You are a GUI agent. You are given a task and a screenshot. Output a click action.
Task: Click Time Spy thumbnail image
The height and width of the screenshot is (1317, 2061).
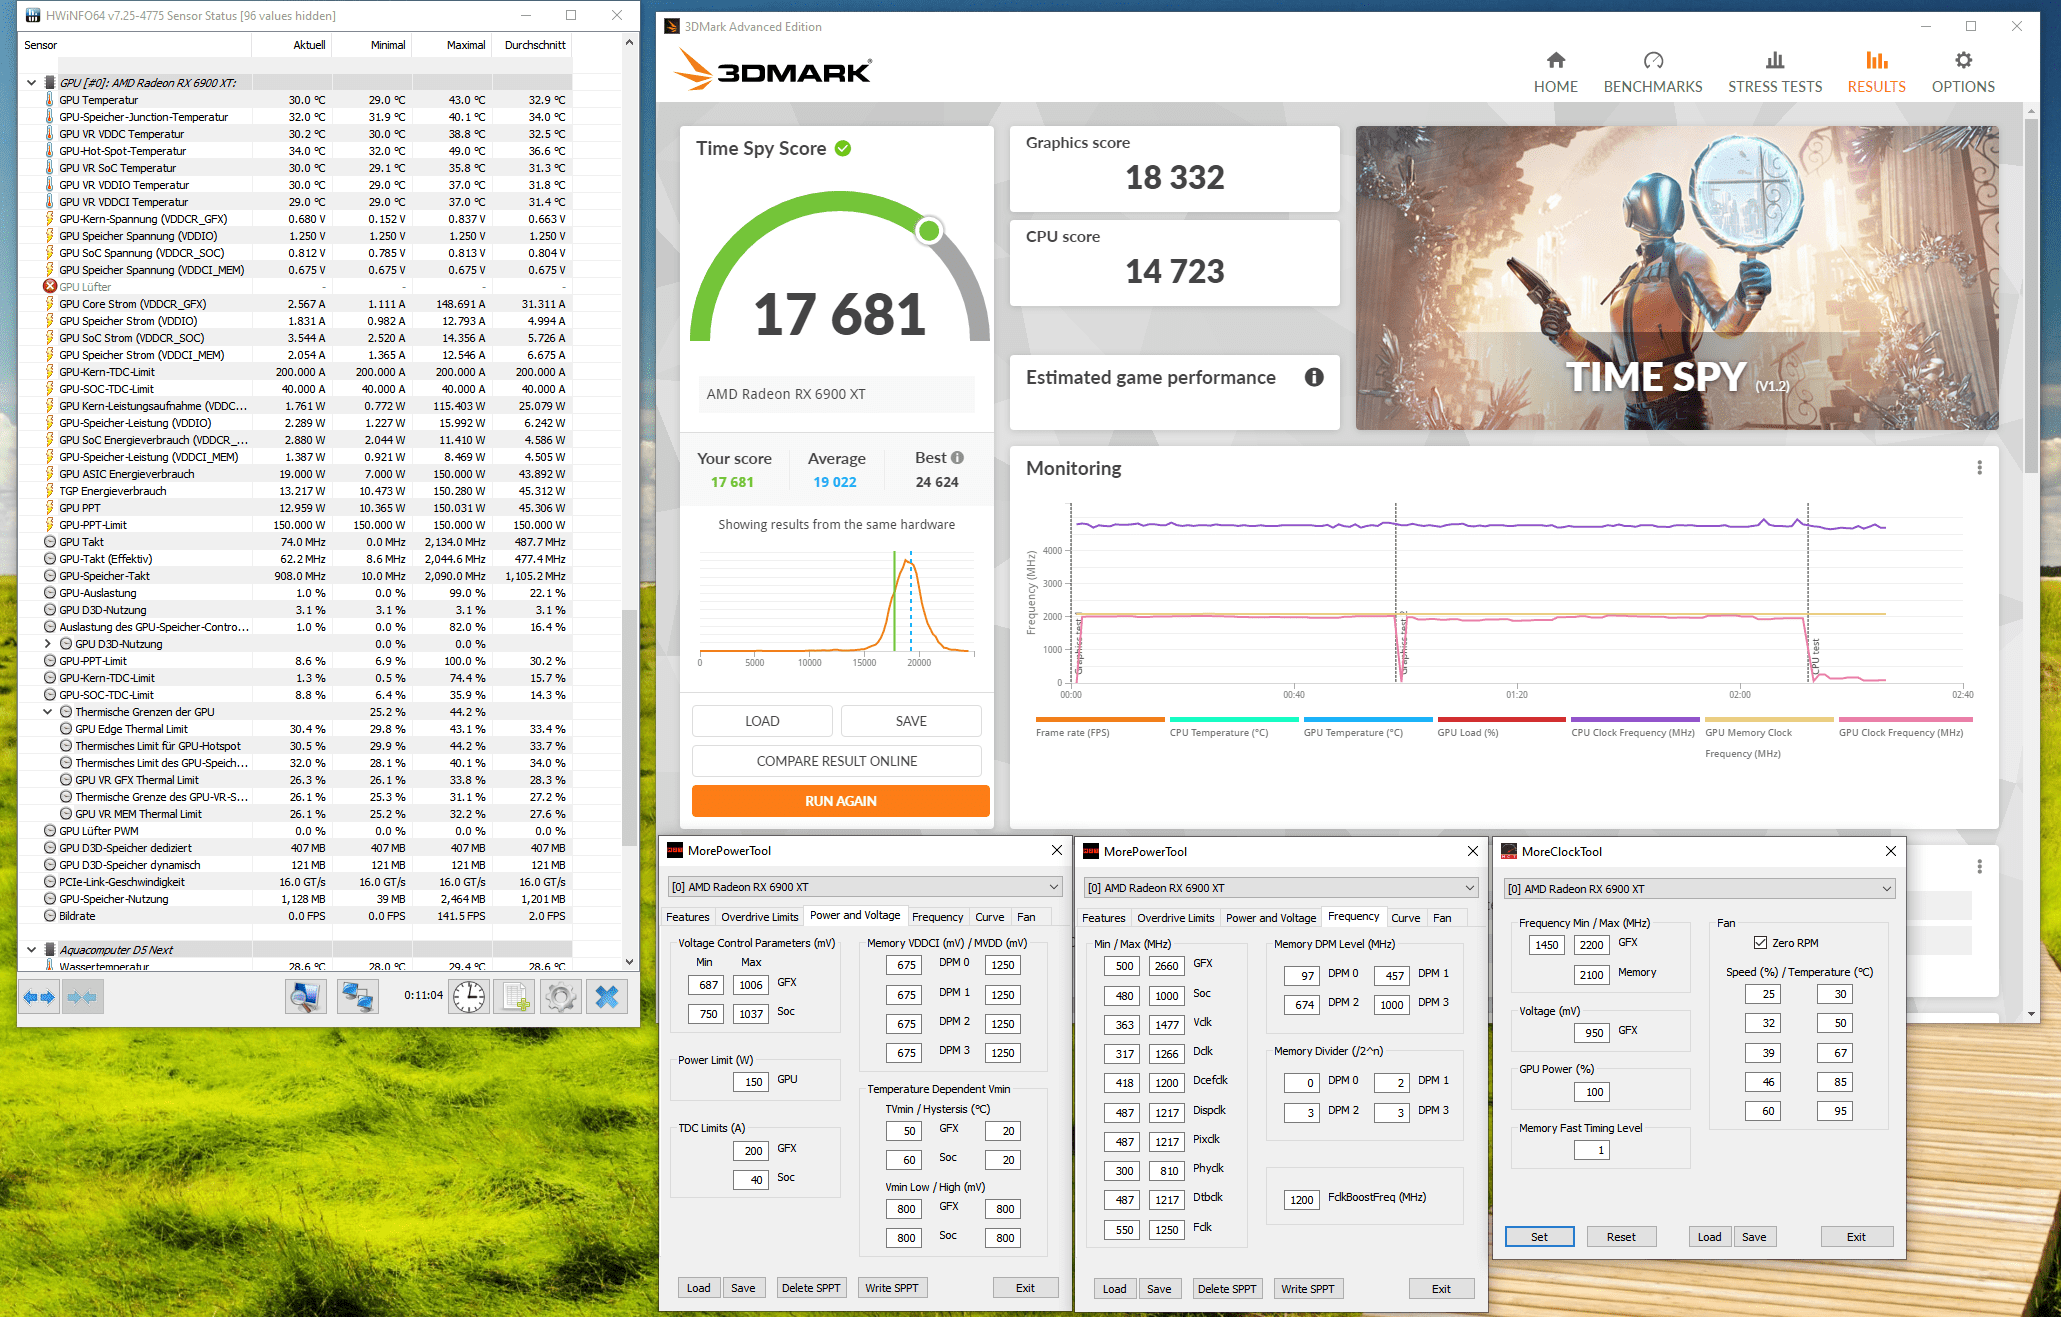pyautogui.click(x=1677, y=278)
